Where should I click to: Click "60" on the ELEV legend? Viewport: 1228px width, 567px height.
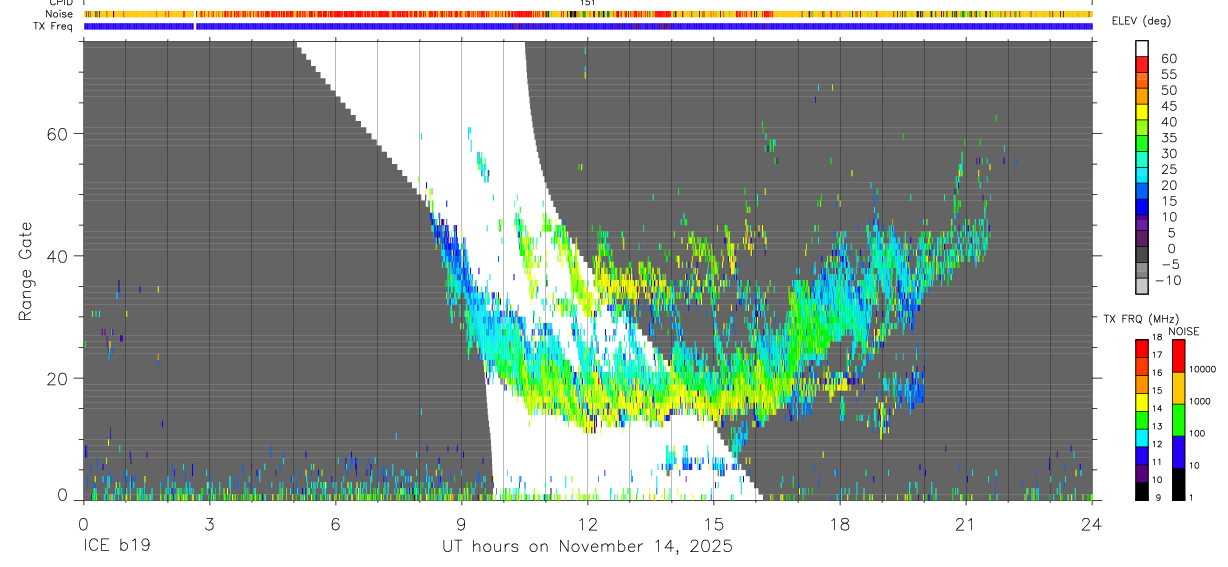pyautogui.click(x=1168, y=59)
